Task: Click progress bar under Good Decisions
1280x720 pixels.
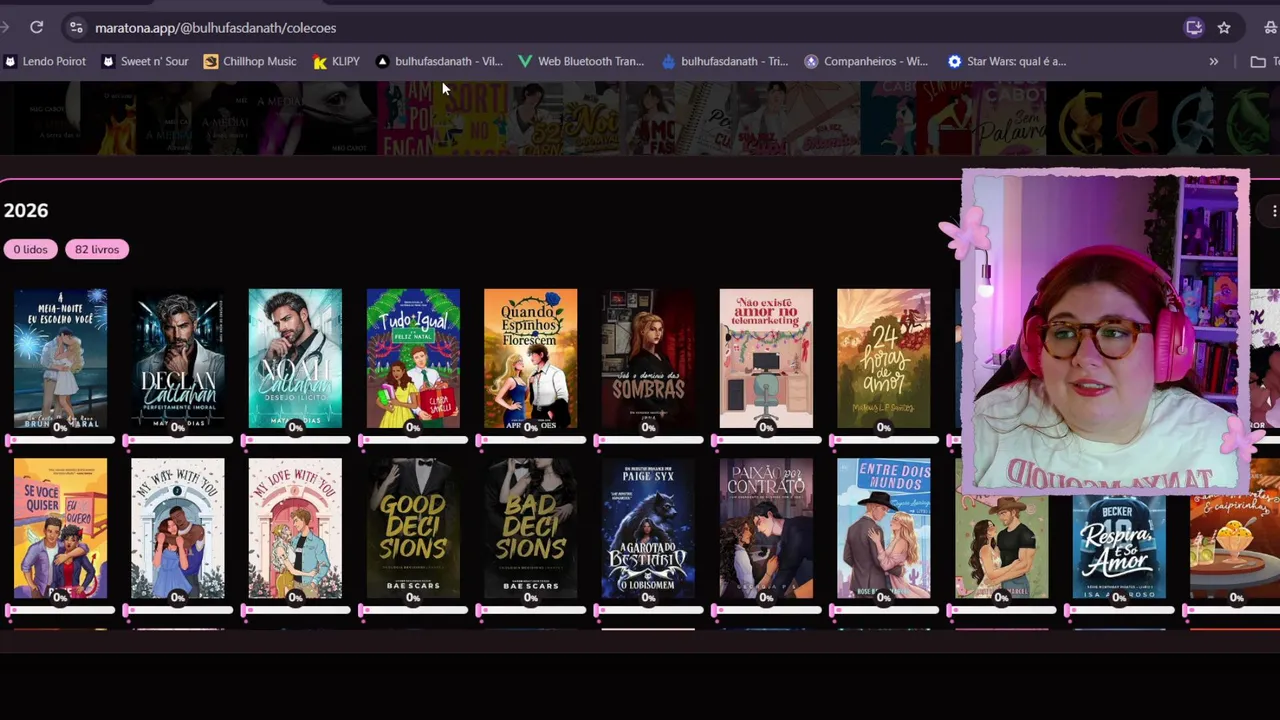Action: pos(413,610)
